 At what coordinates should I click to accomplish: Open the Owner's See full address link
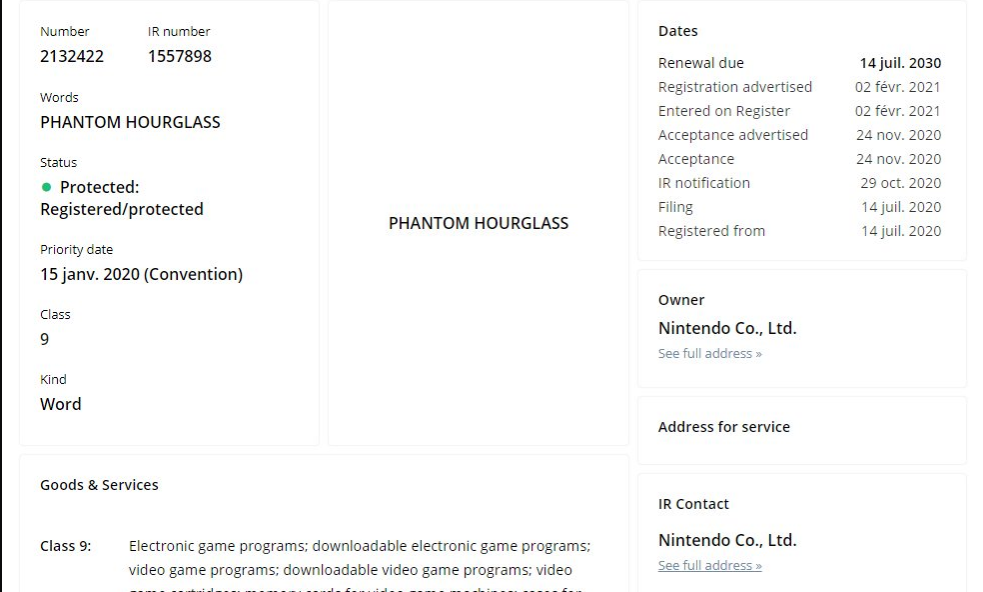(x=709, y=354)
